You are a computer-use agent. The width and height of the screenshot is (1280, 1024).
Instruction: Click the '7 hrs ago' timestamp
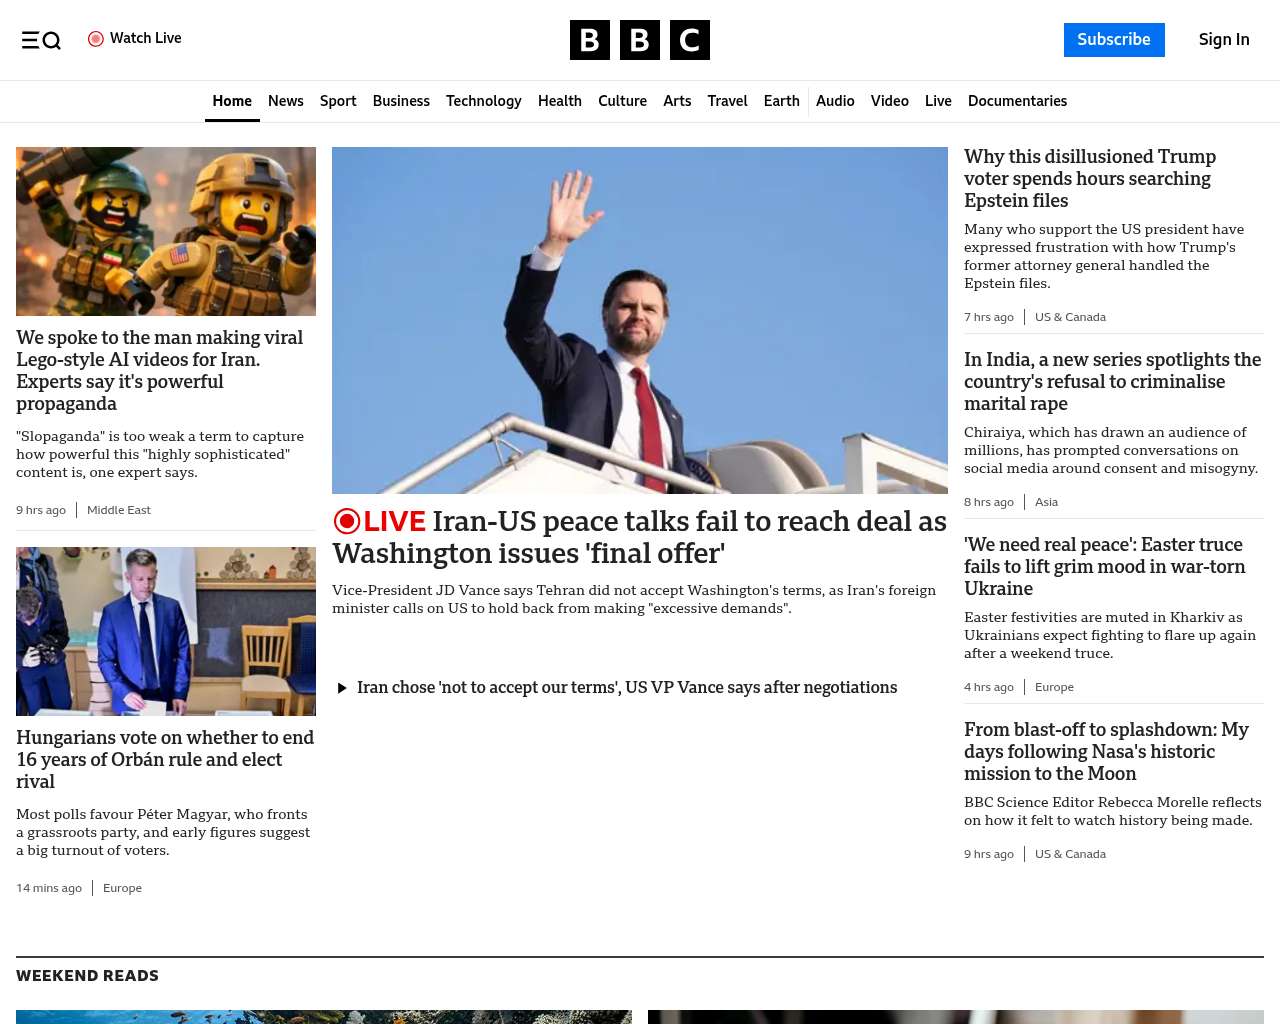pyautogui.click(x=989, y=317)
